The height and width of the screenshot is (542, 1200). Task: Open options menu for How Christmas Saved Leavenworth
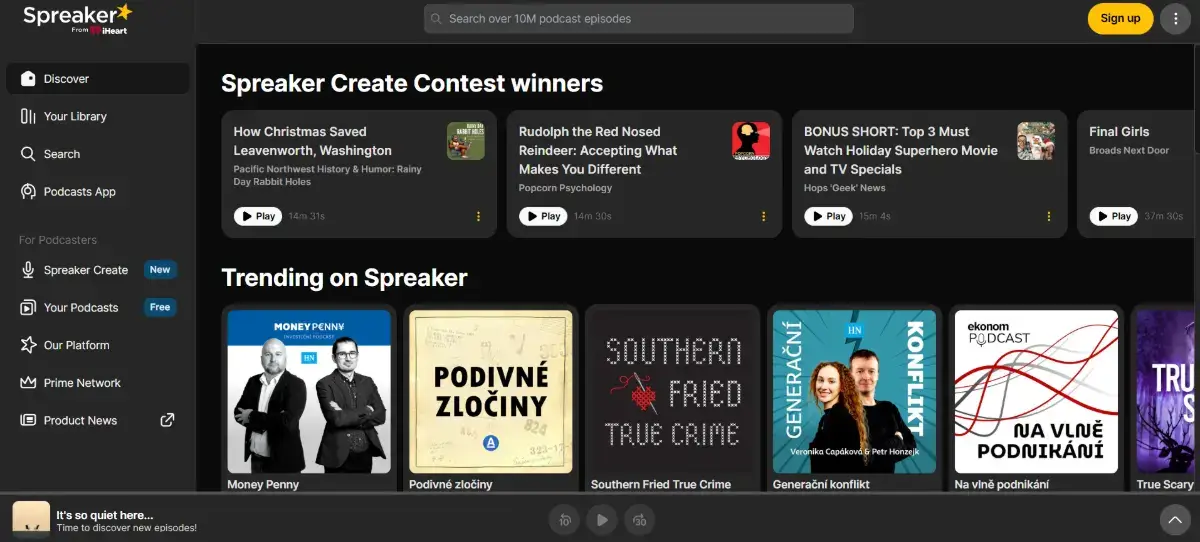pyautogui.click(x=478, y=216)
